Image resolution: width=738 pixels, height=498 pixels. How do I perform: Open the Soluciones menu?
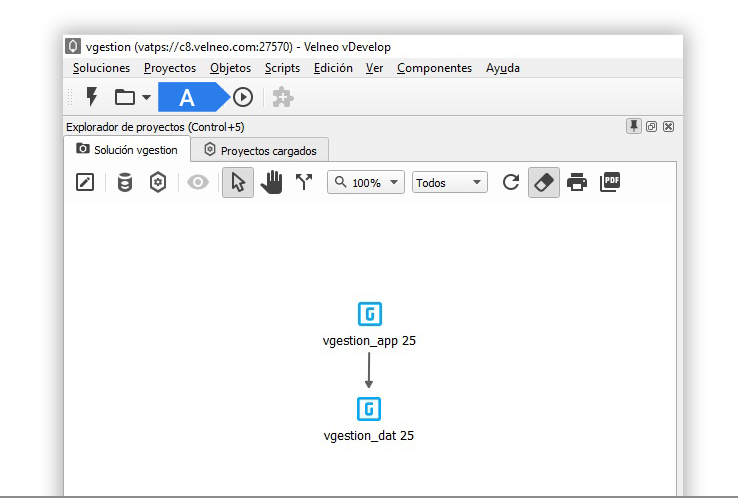tap(101, 68)
